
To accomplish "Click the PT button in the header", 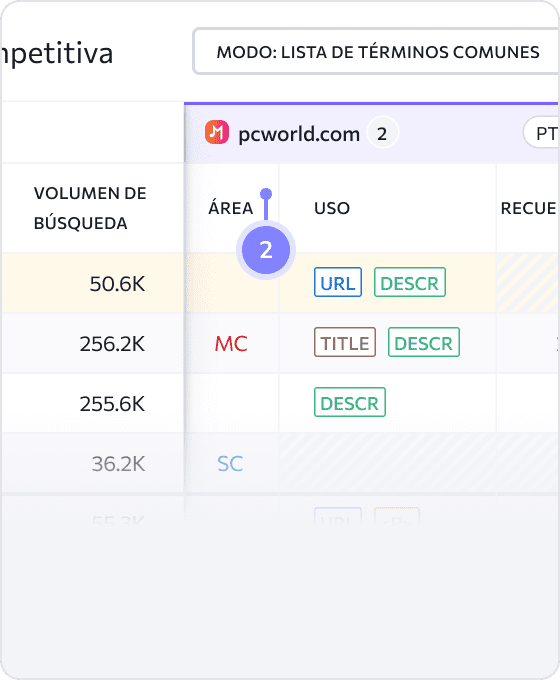I will coord(542,133).
